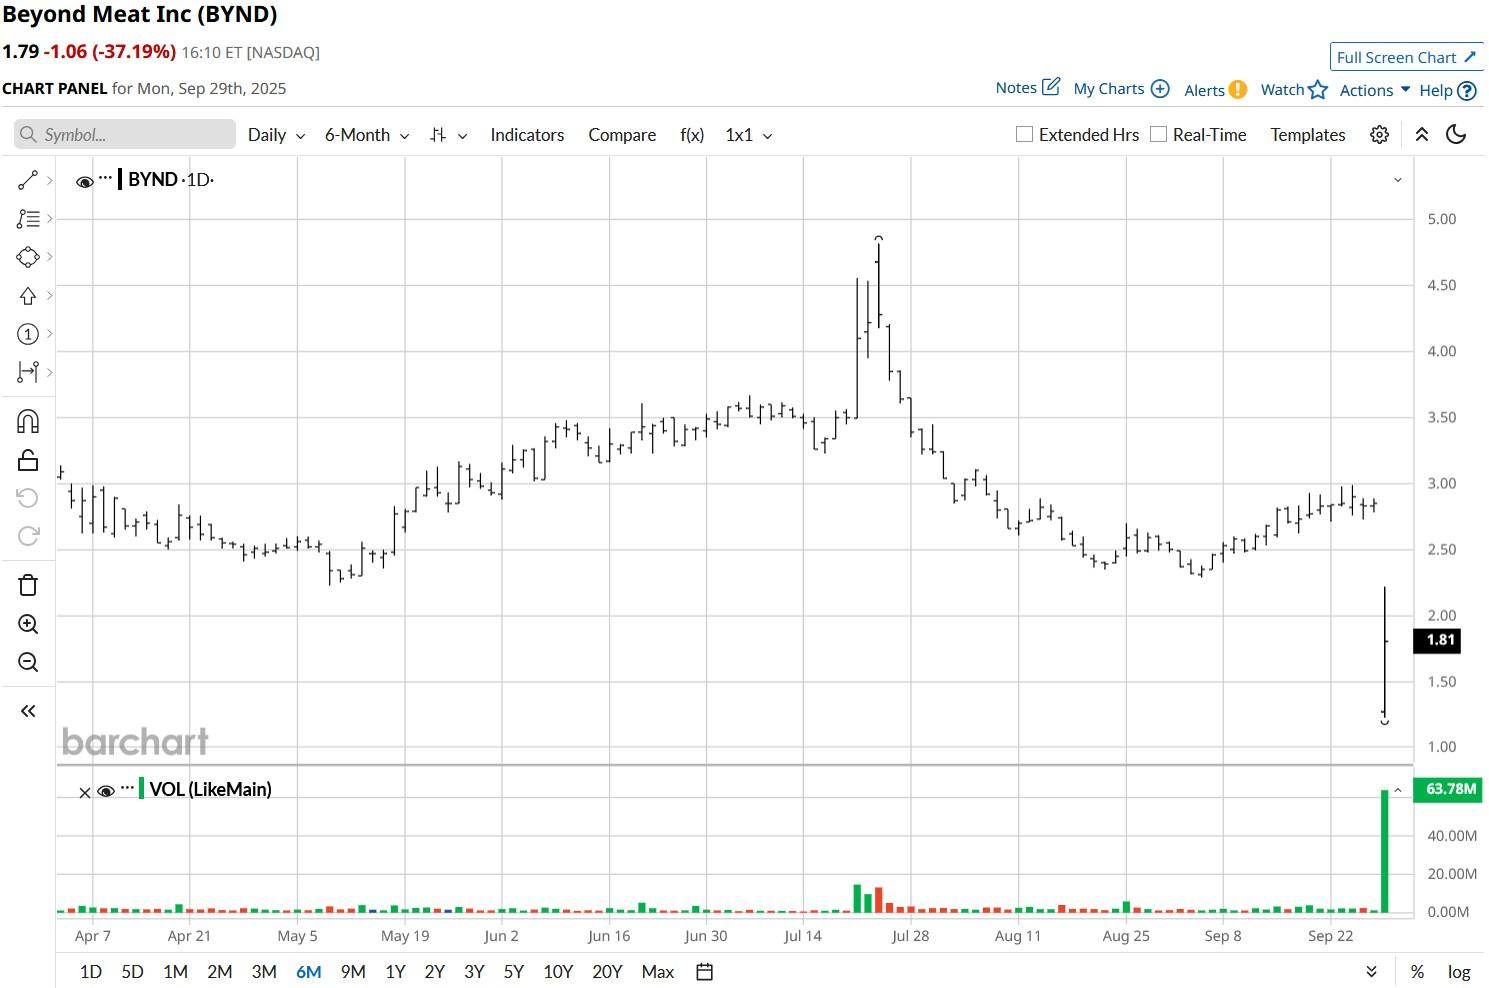Image resolution: width=1489 pixels, height=988 pixels.
Task: Choose the shapes drawing tool
Action: point(28,257)
